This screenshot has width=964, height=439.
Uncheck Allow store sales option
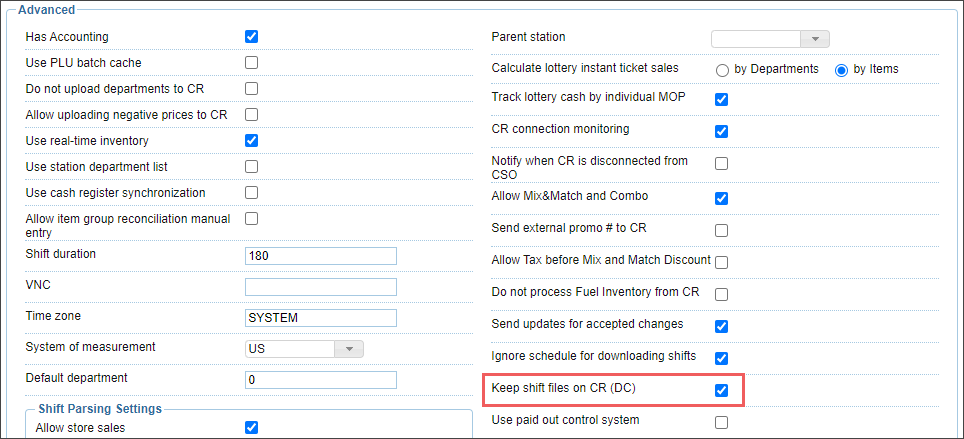pyautogui.click(x=251, y=428)
